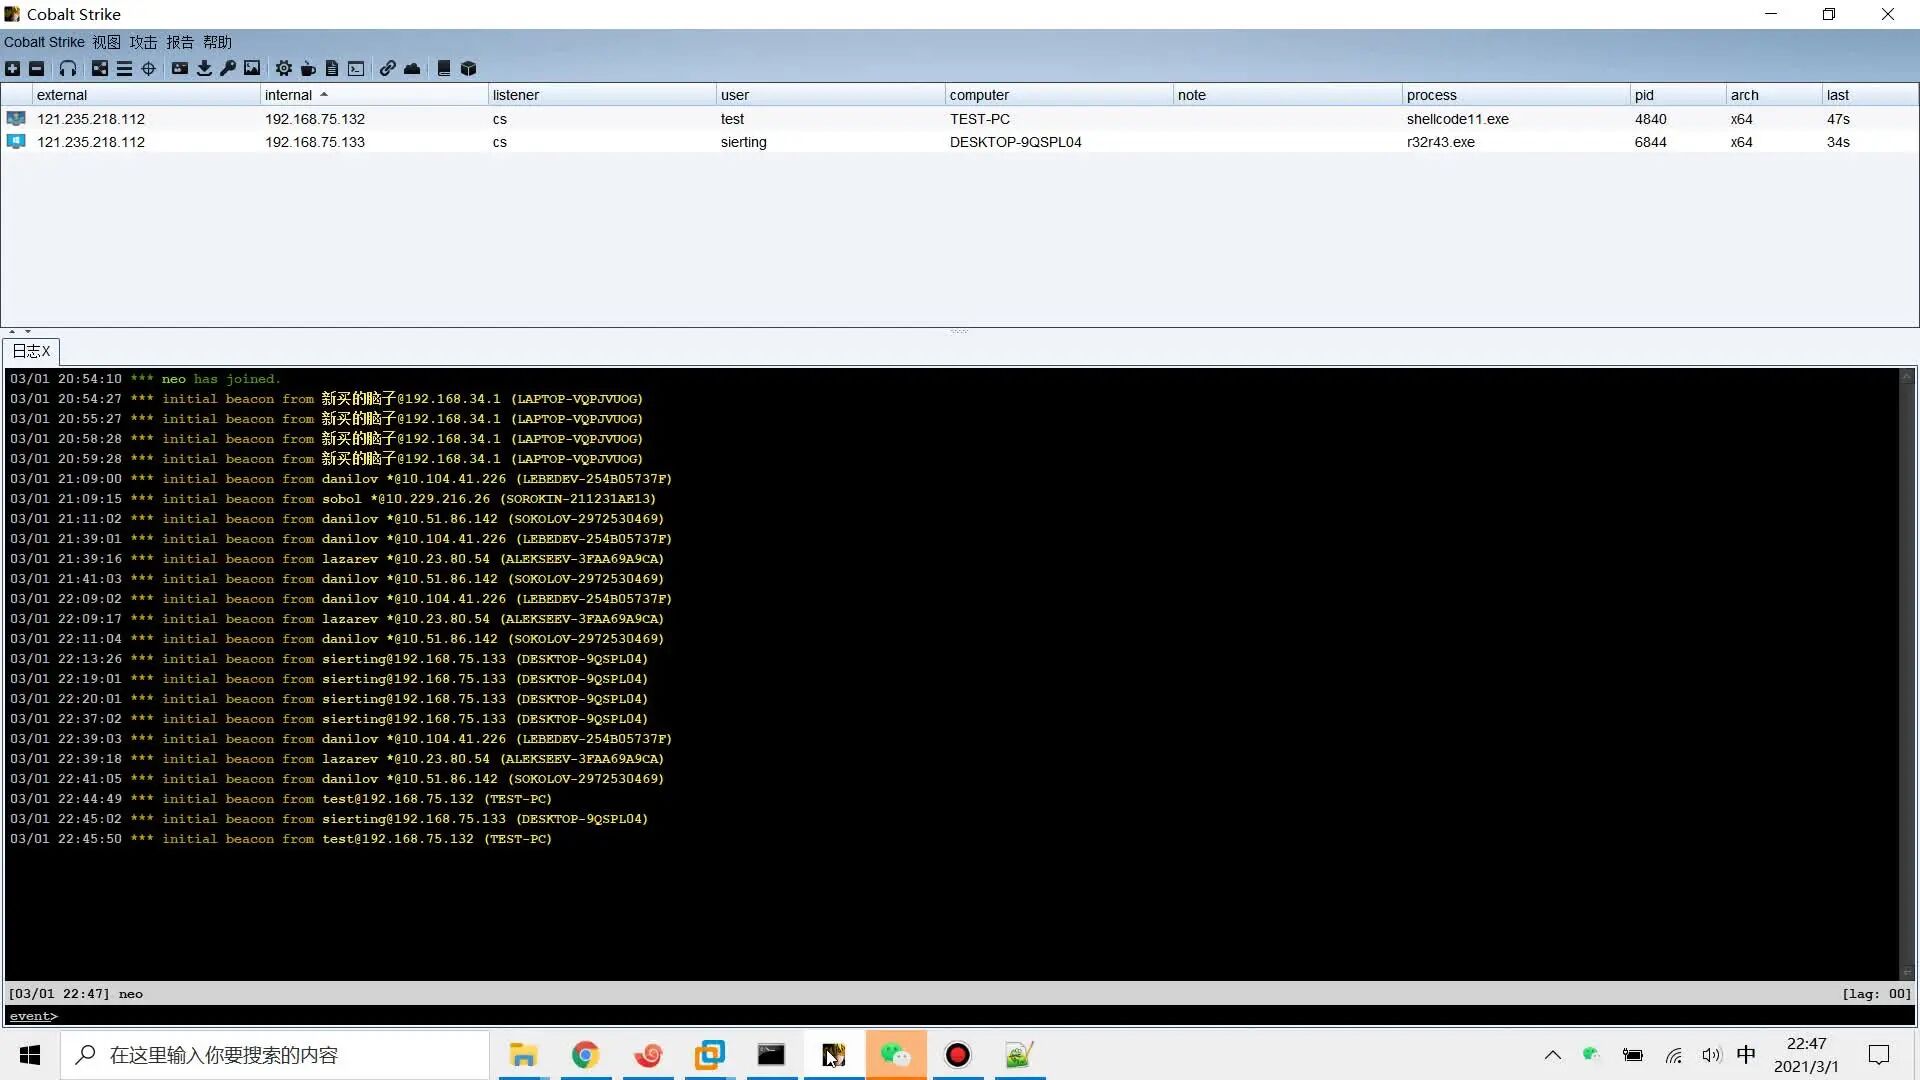
Task: Click the event log vertical scrollbar
Action: [x=1906, y=674]
